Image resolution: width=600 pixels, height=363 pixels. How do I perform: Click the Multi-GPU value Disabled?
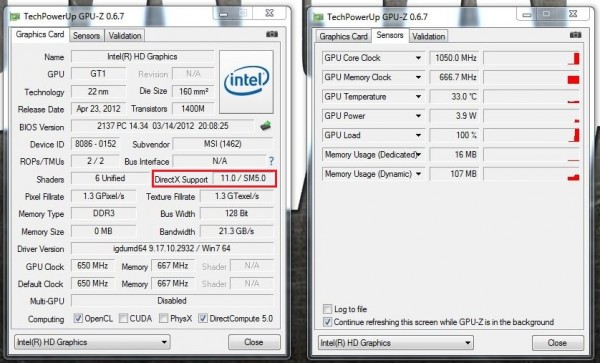point(172,301)
